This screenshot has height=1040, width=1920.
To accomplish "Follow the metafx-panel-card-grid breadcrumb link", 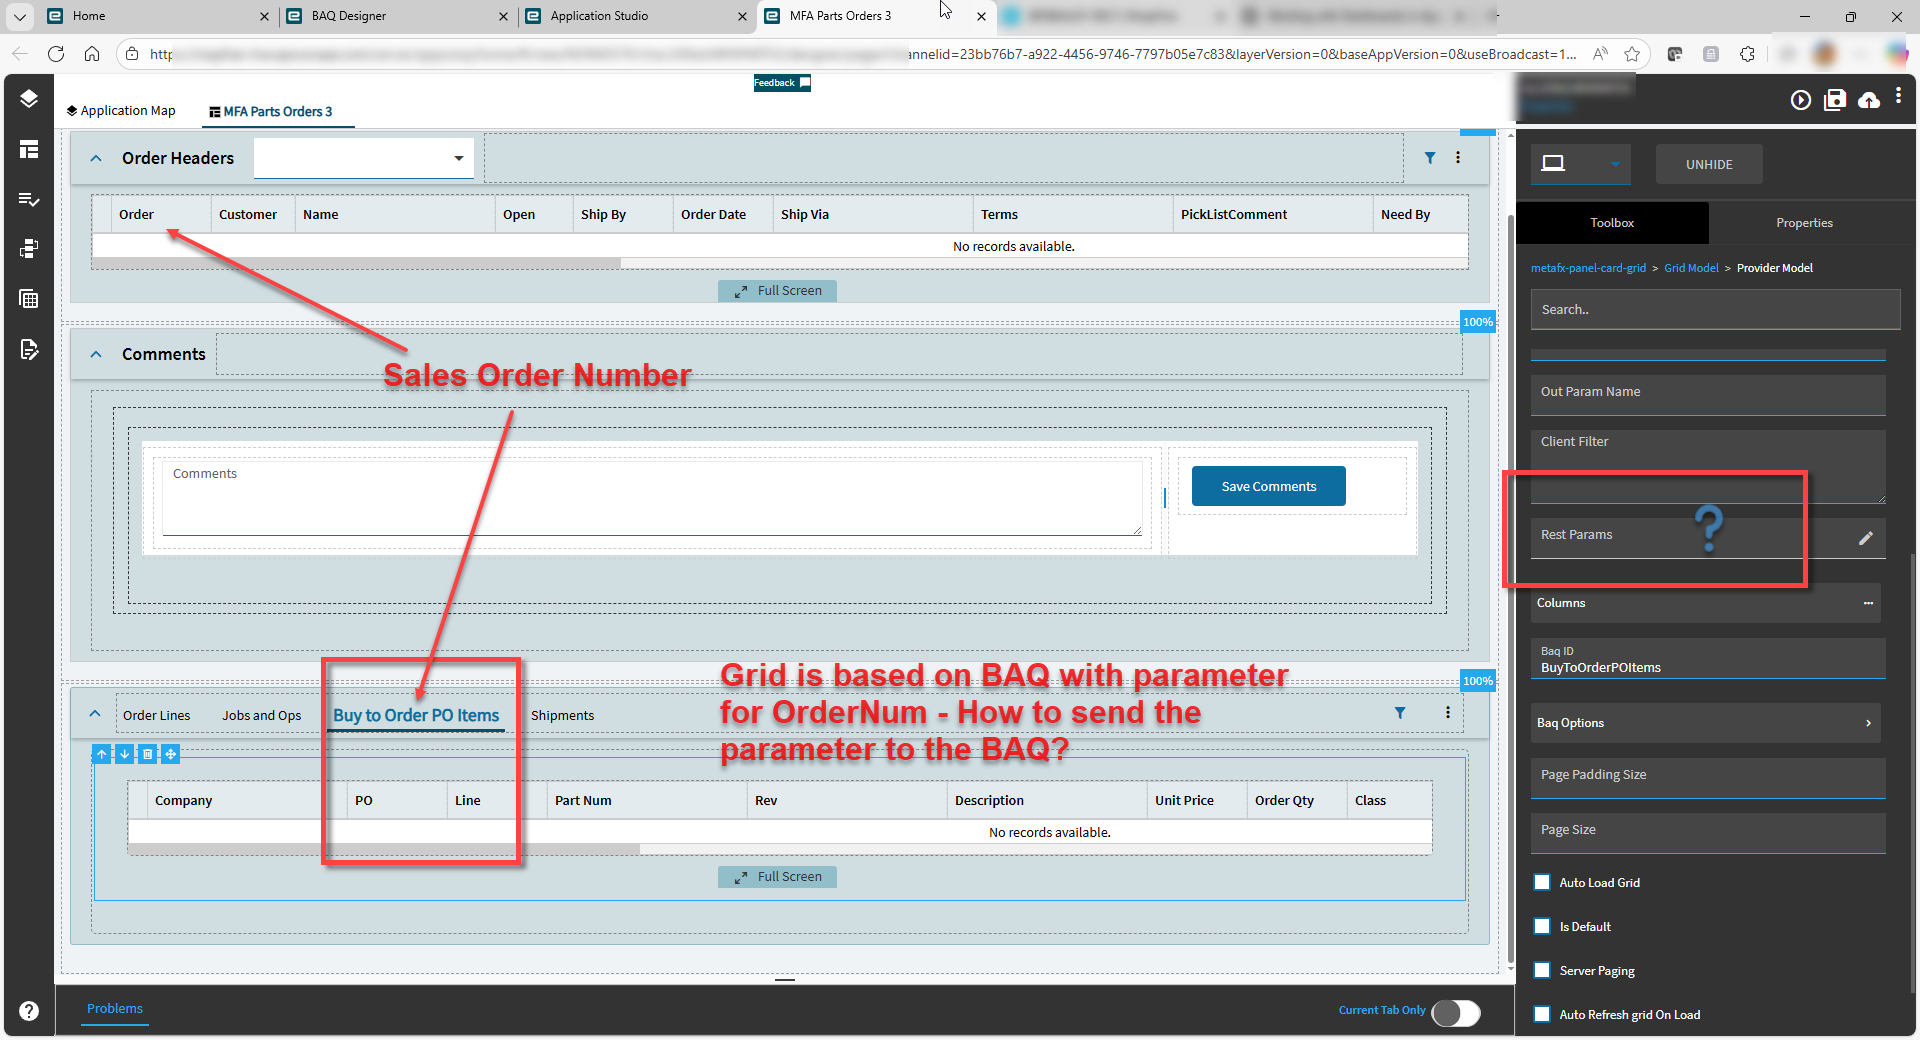I will click(x=1588, y=268).
